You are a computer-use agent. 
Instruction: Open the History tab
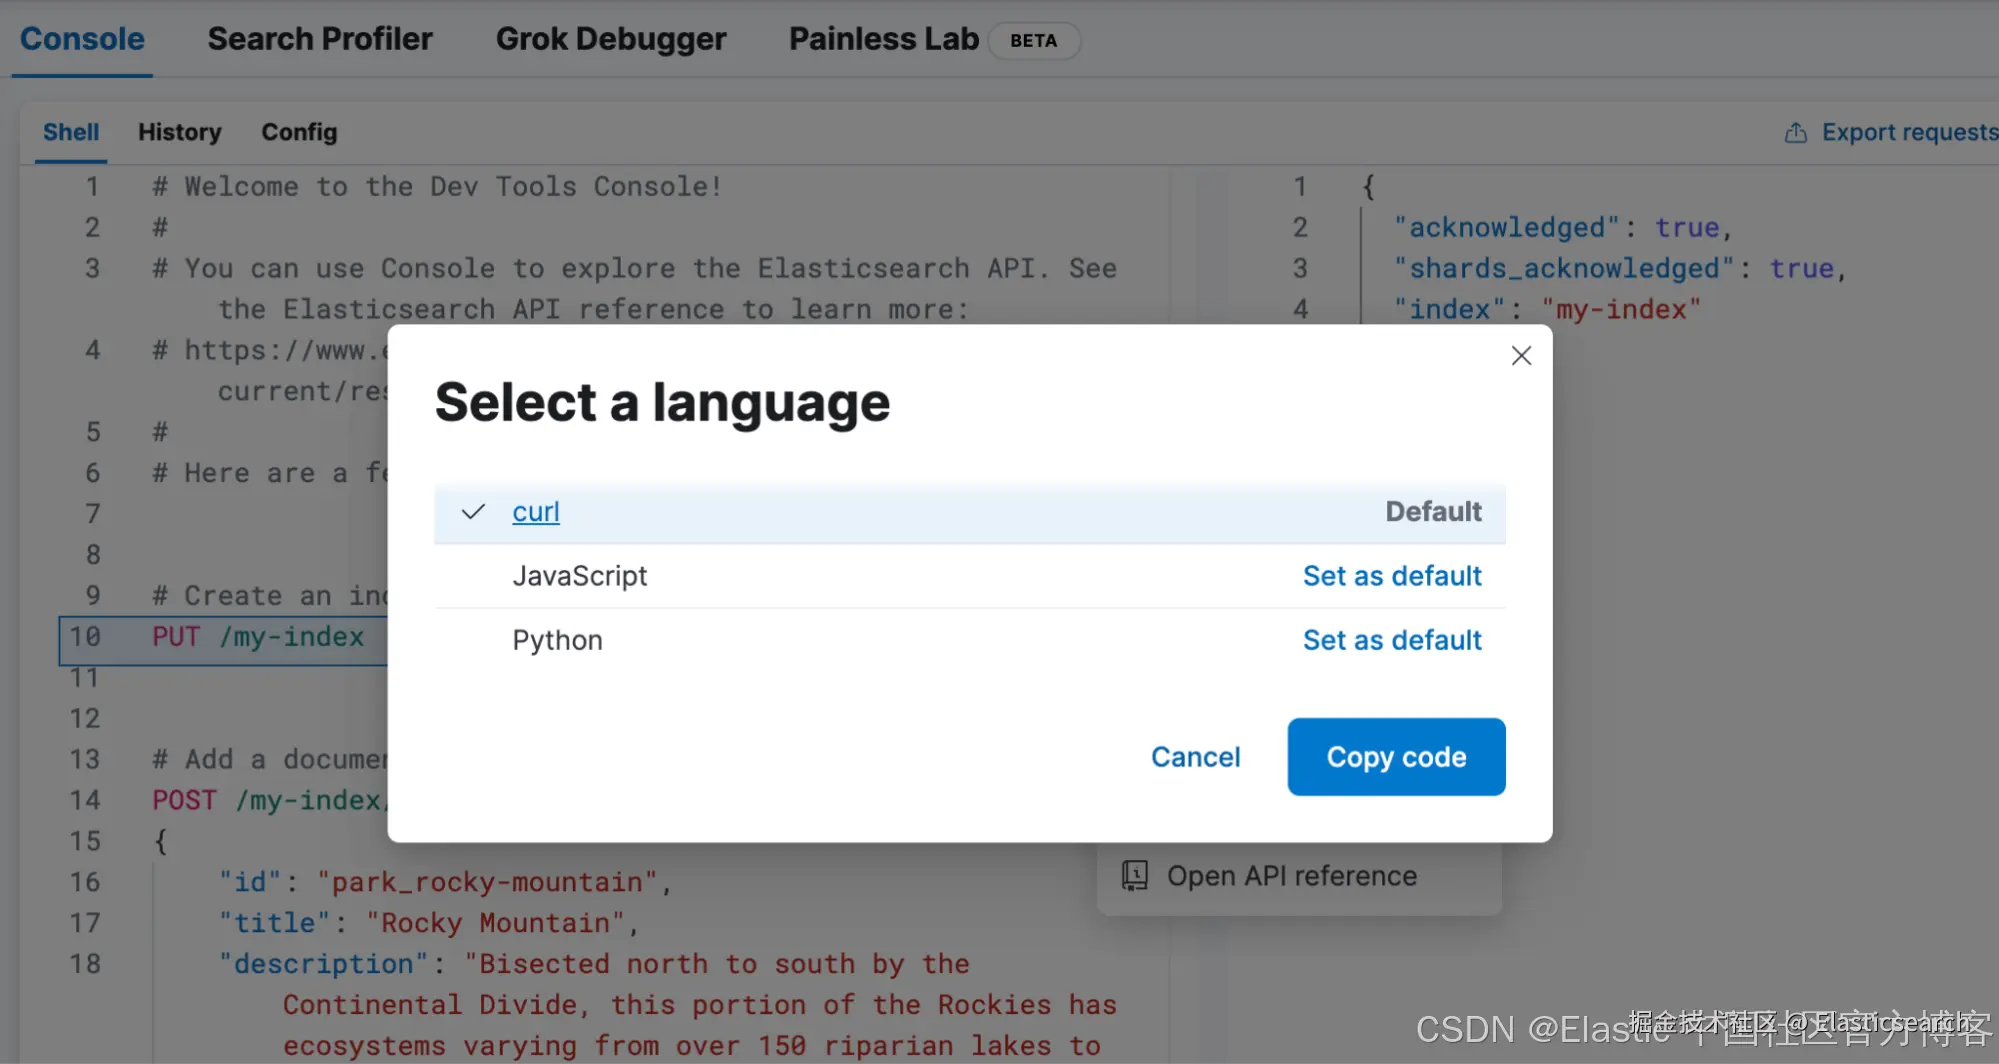[179, 132]
